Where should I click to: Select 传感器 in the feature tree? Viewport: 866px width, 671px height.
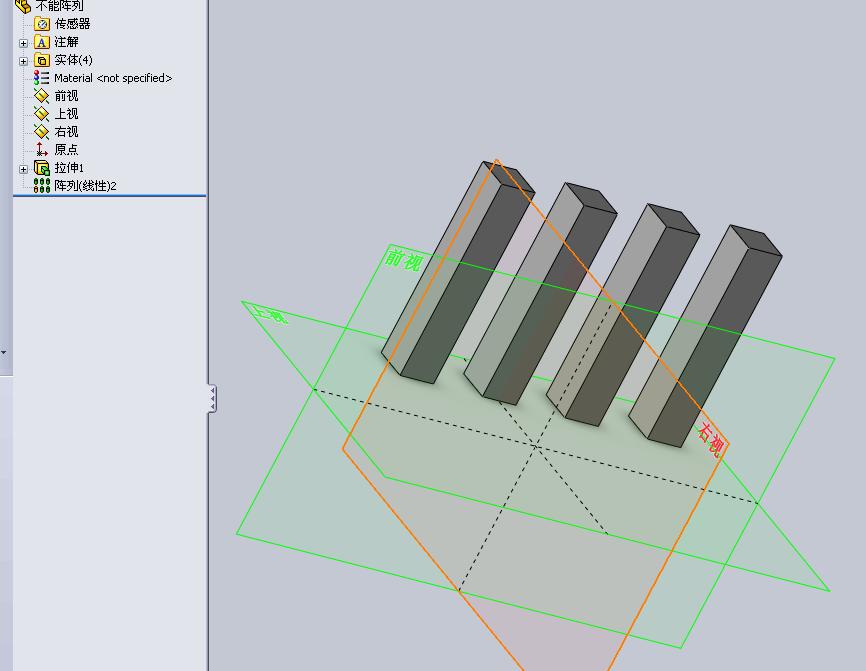(x=72, y=24)
